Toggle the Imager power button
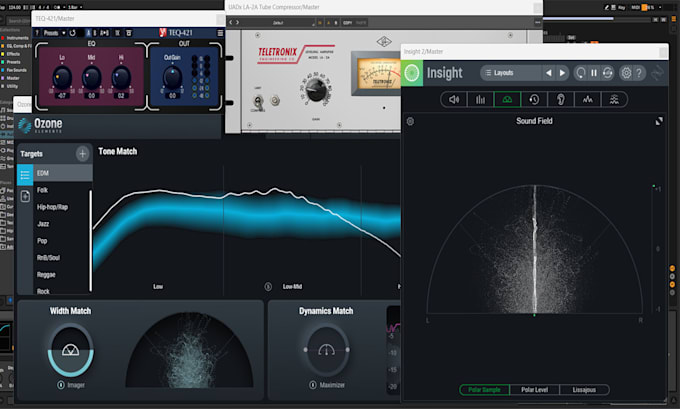The width and height of the screenshot is (680, 409). (61, 385)
